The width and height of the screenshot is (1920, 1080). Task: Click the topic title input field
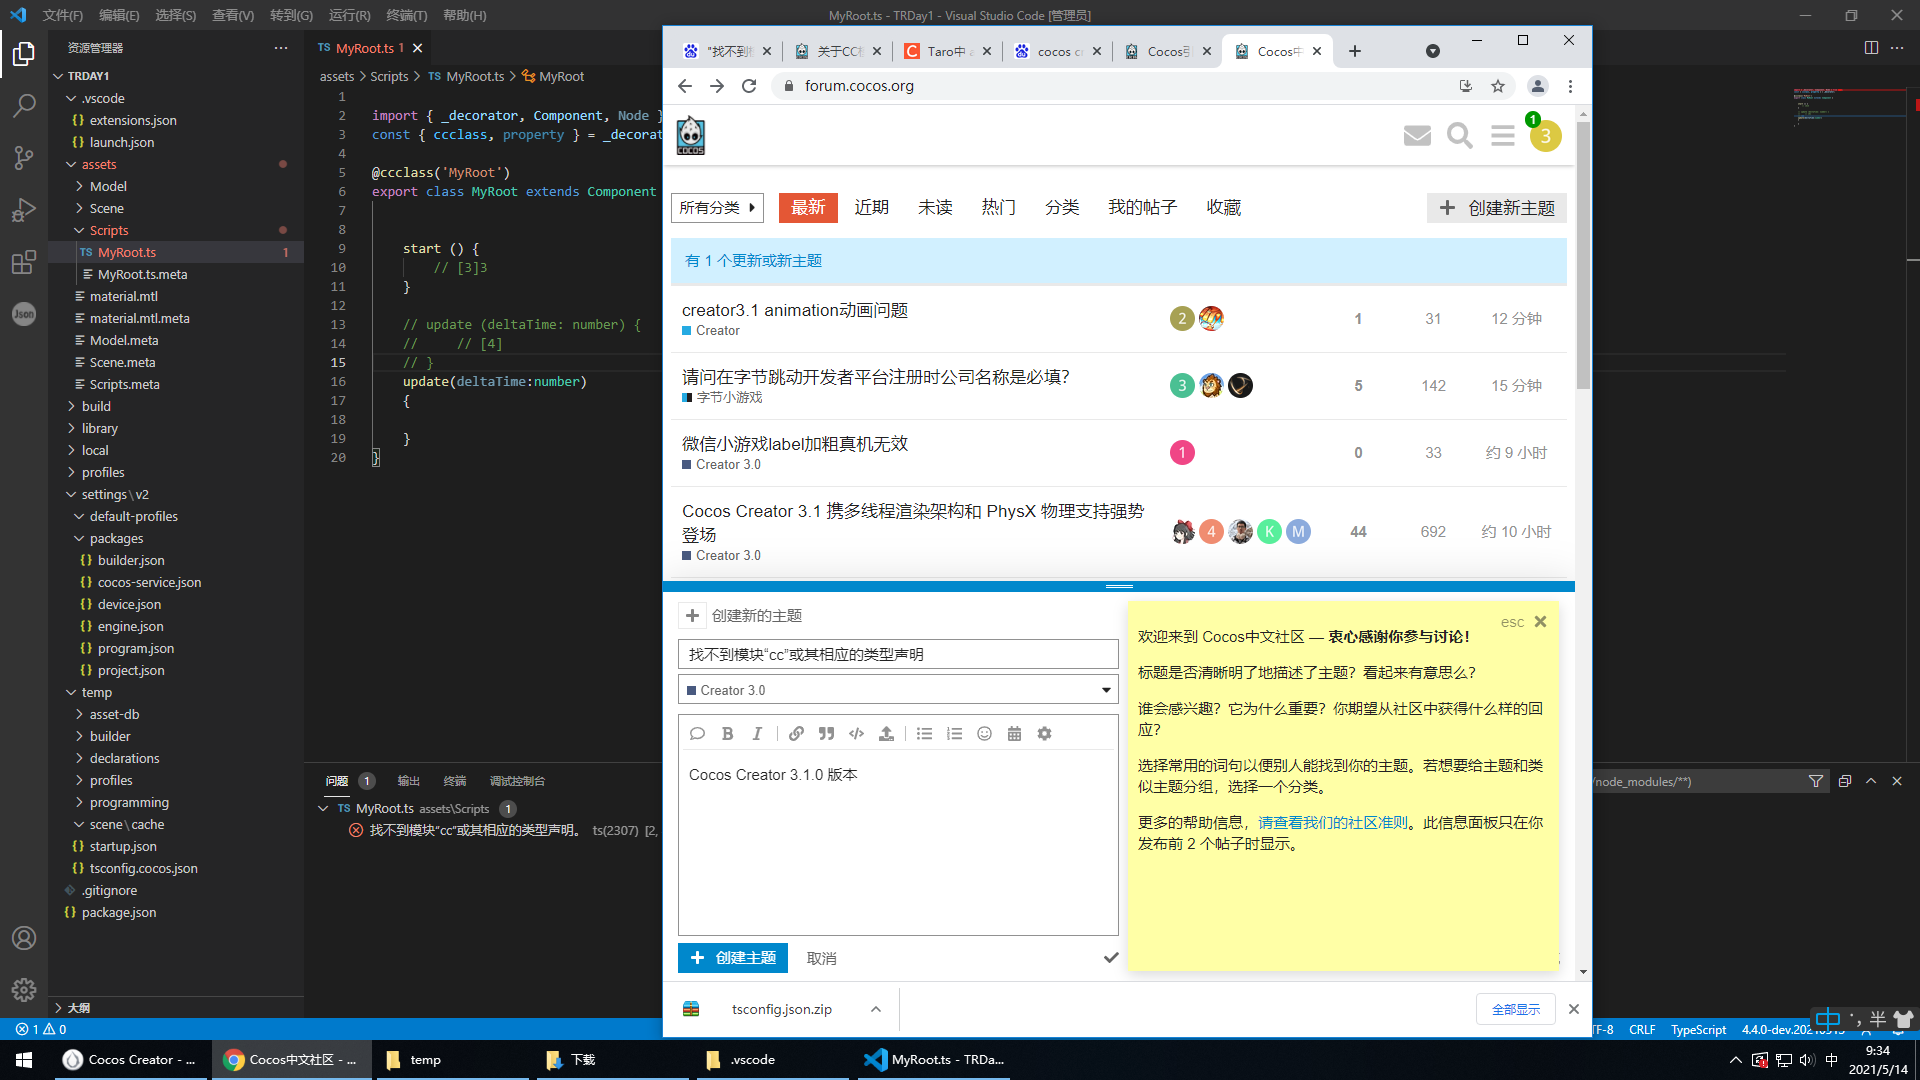click(x=897, y=654)
